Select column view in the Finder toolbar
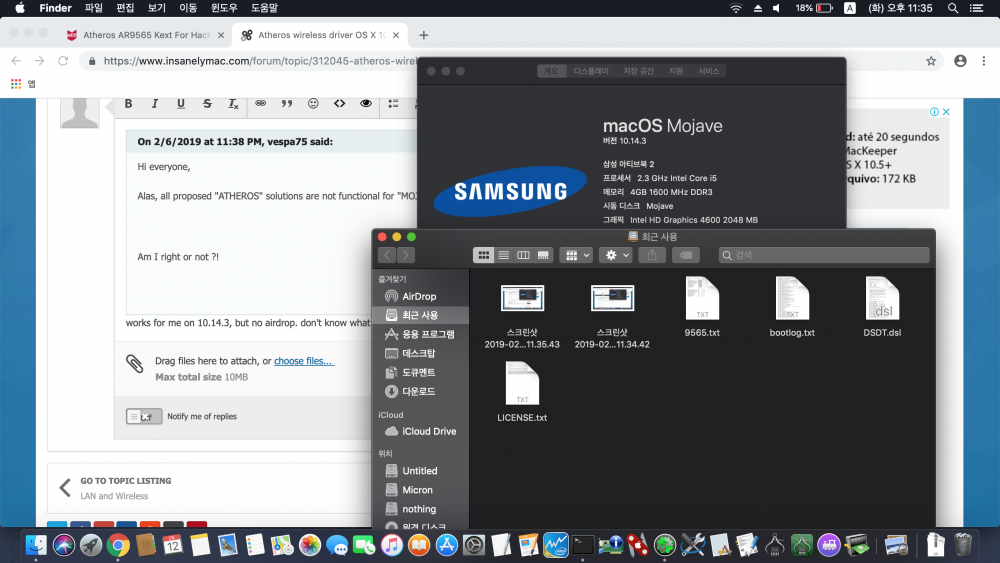The image size is (1000, 563). (x=523, y=255)
